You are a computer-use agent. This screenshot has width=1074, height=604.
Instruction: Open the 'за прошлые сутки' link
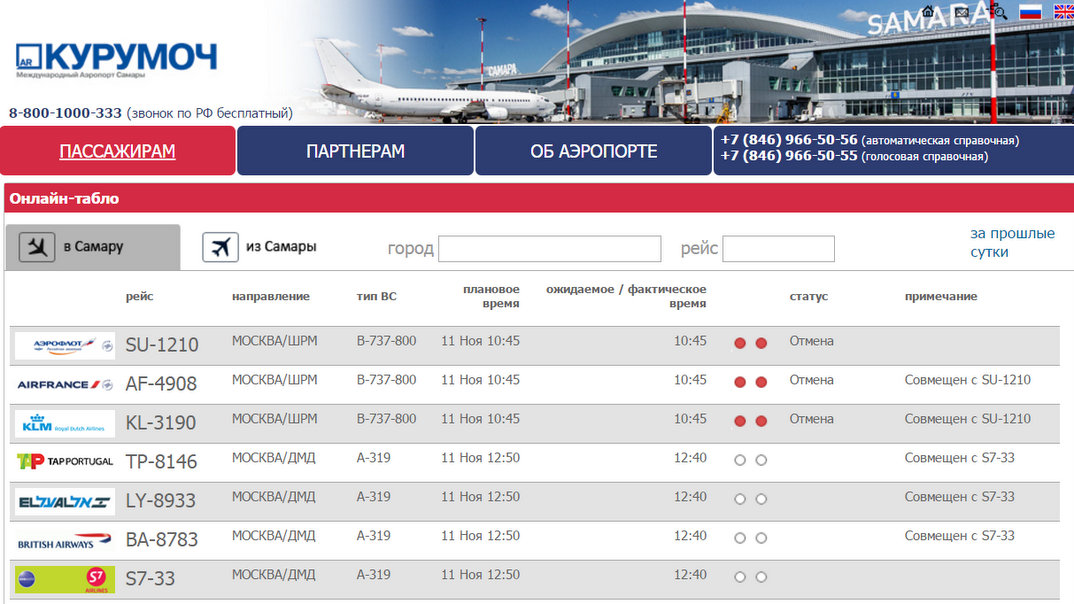tap(1012, 242)
